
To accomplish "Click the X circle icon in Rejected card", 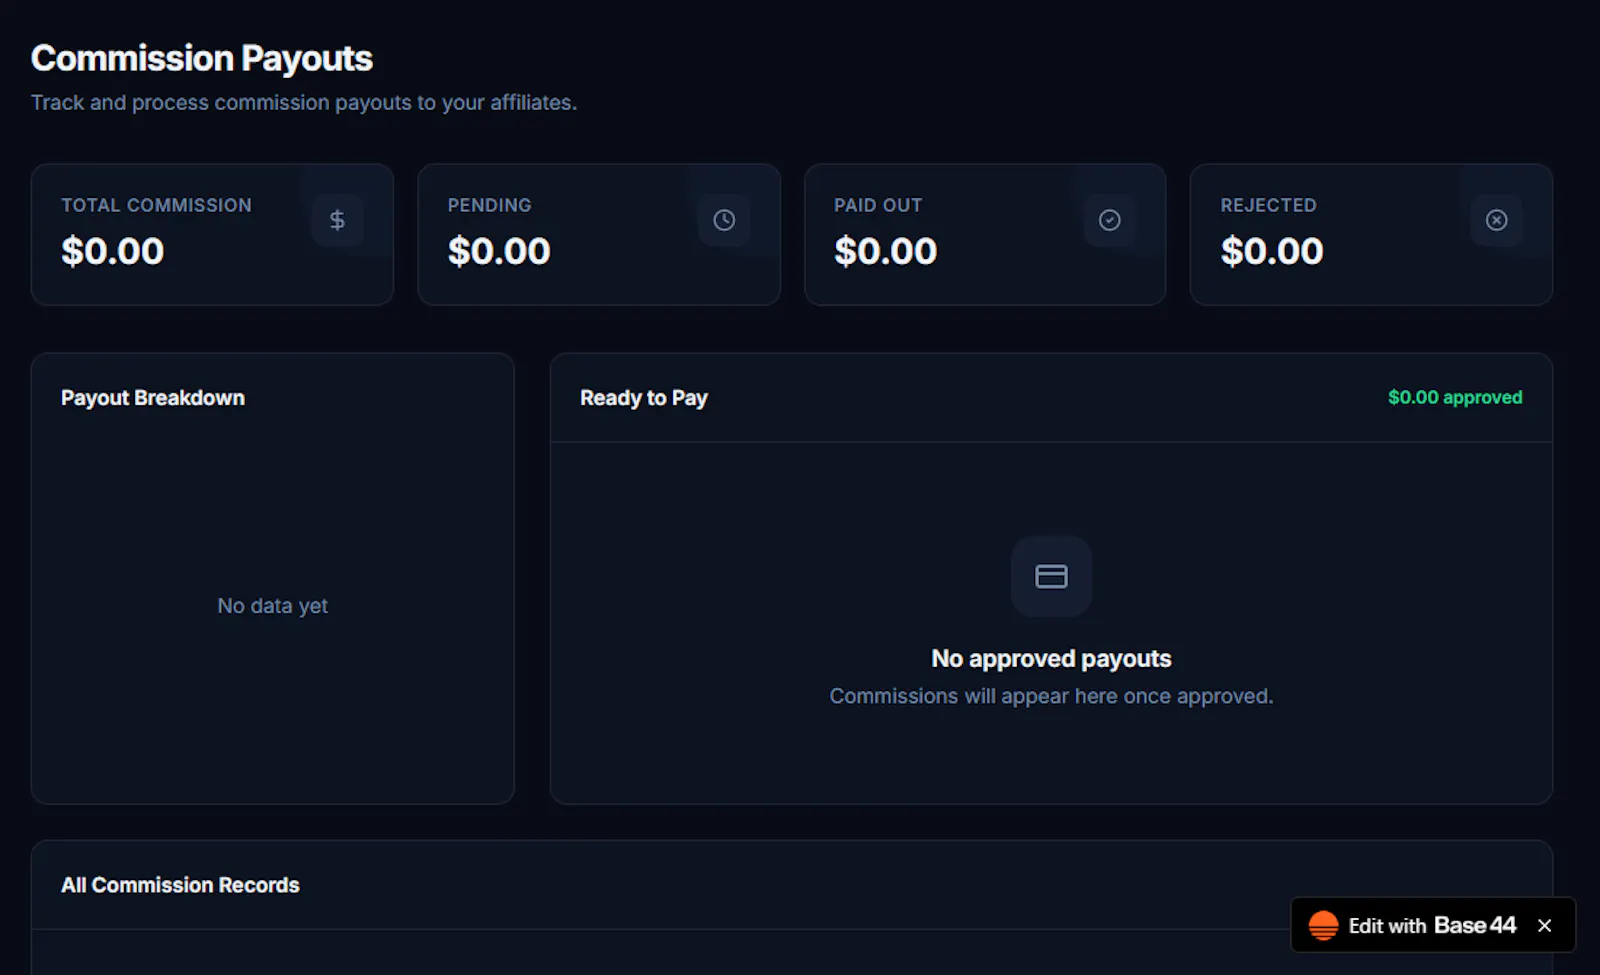I will 1496,220.
